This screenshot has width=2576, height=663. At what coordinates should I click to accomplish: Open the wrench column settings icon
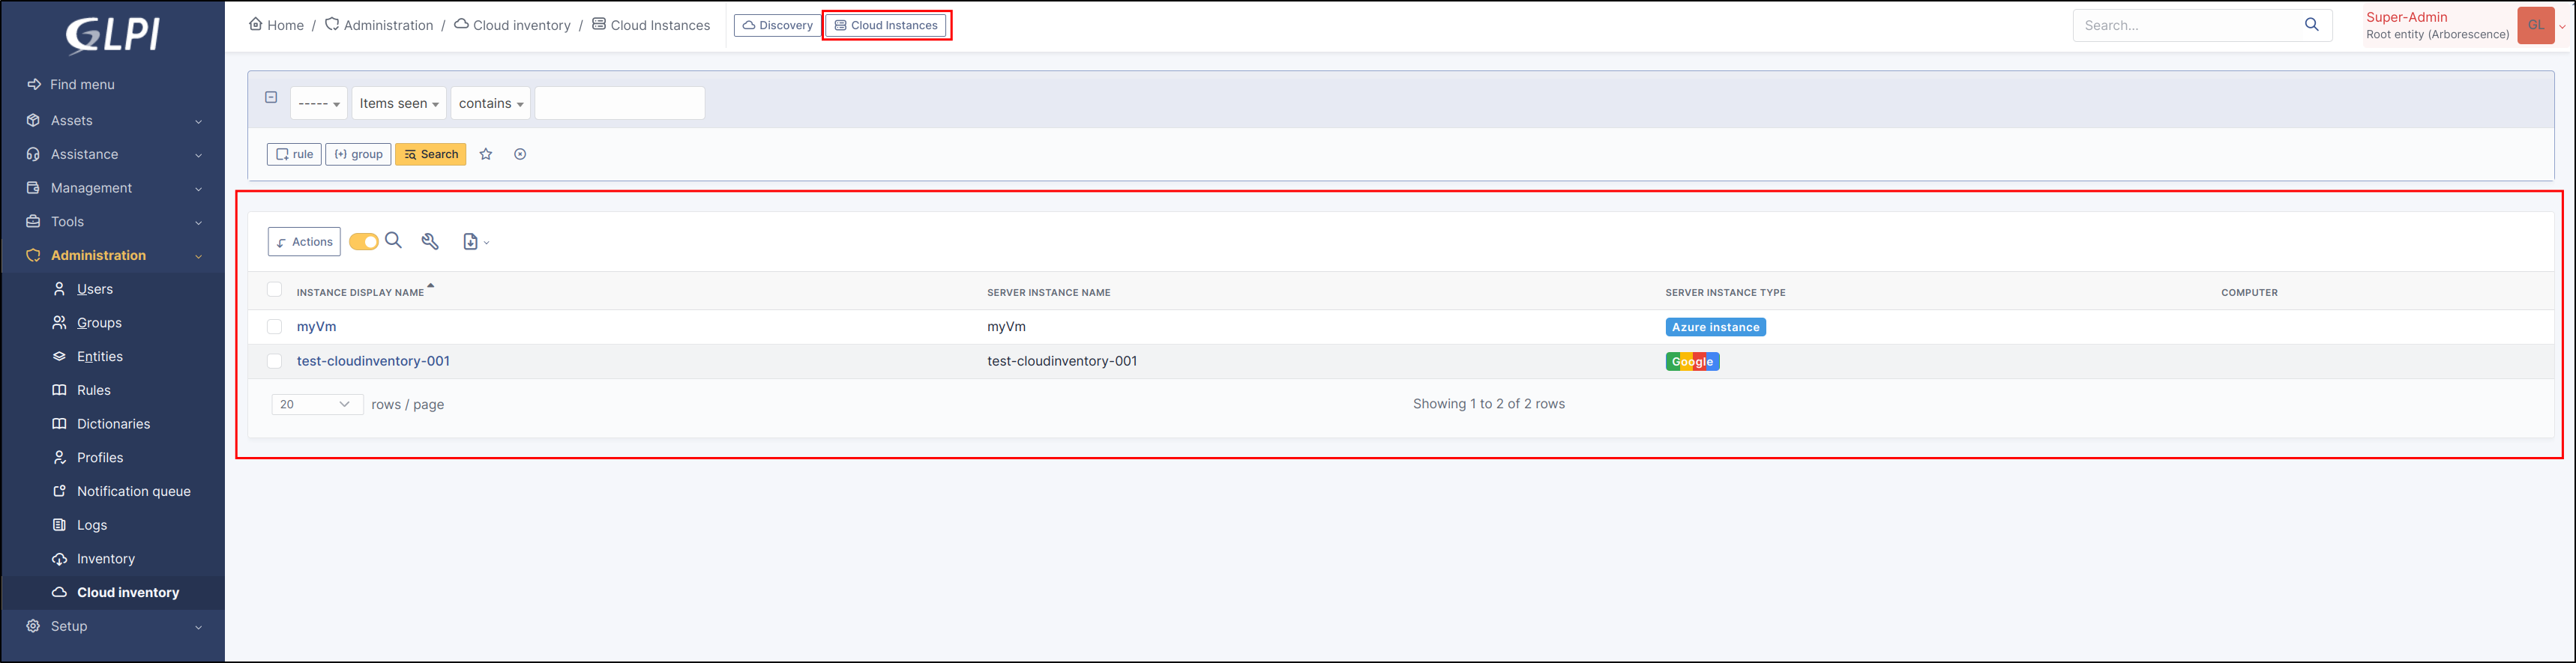coord(430,241)
